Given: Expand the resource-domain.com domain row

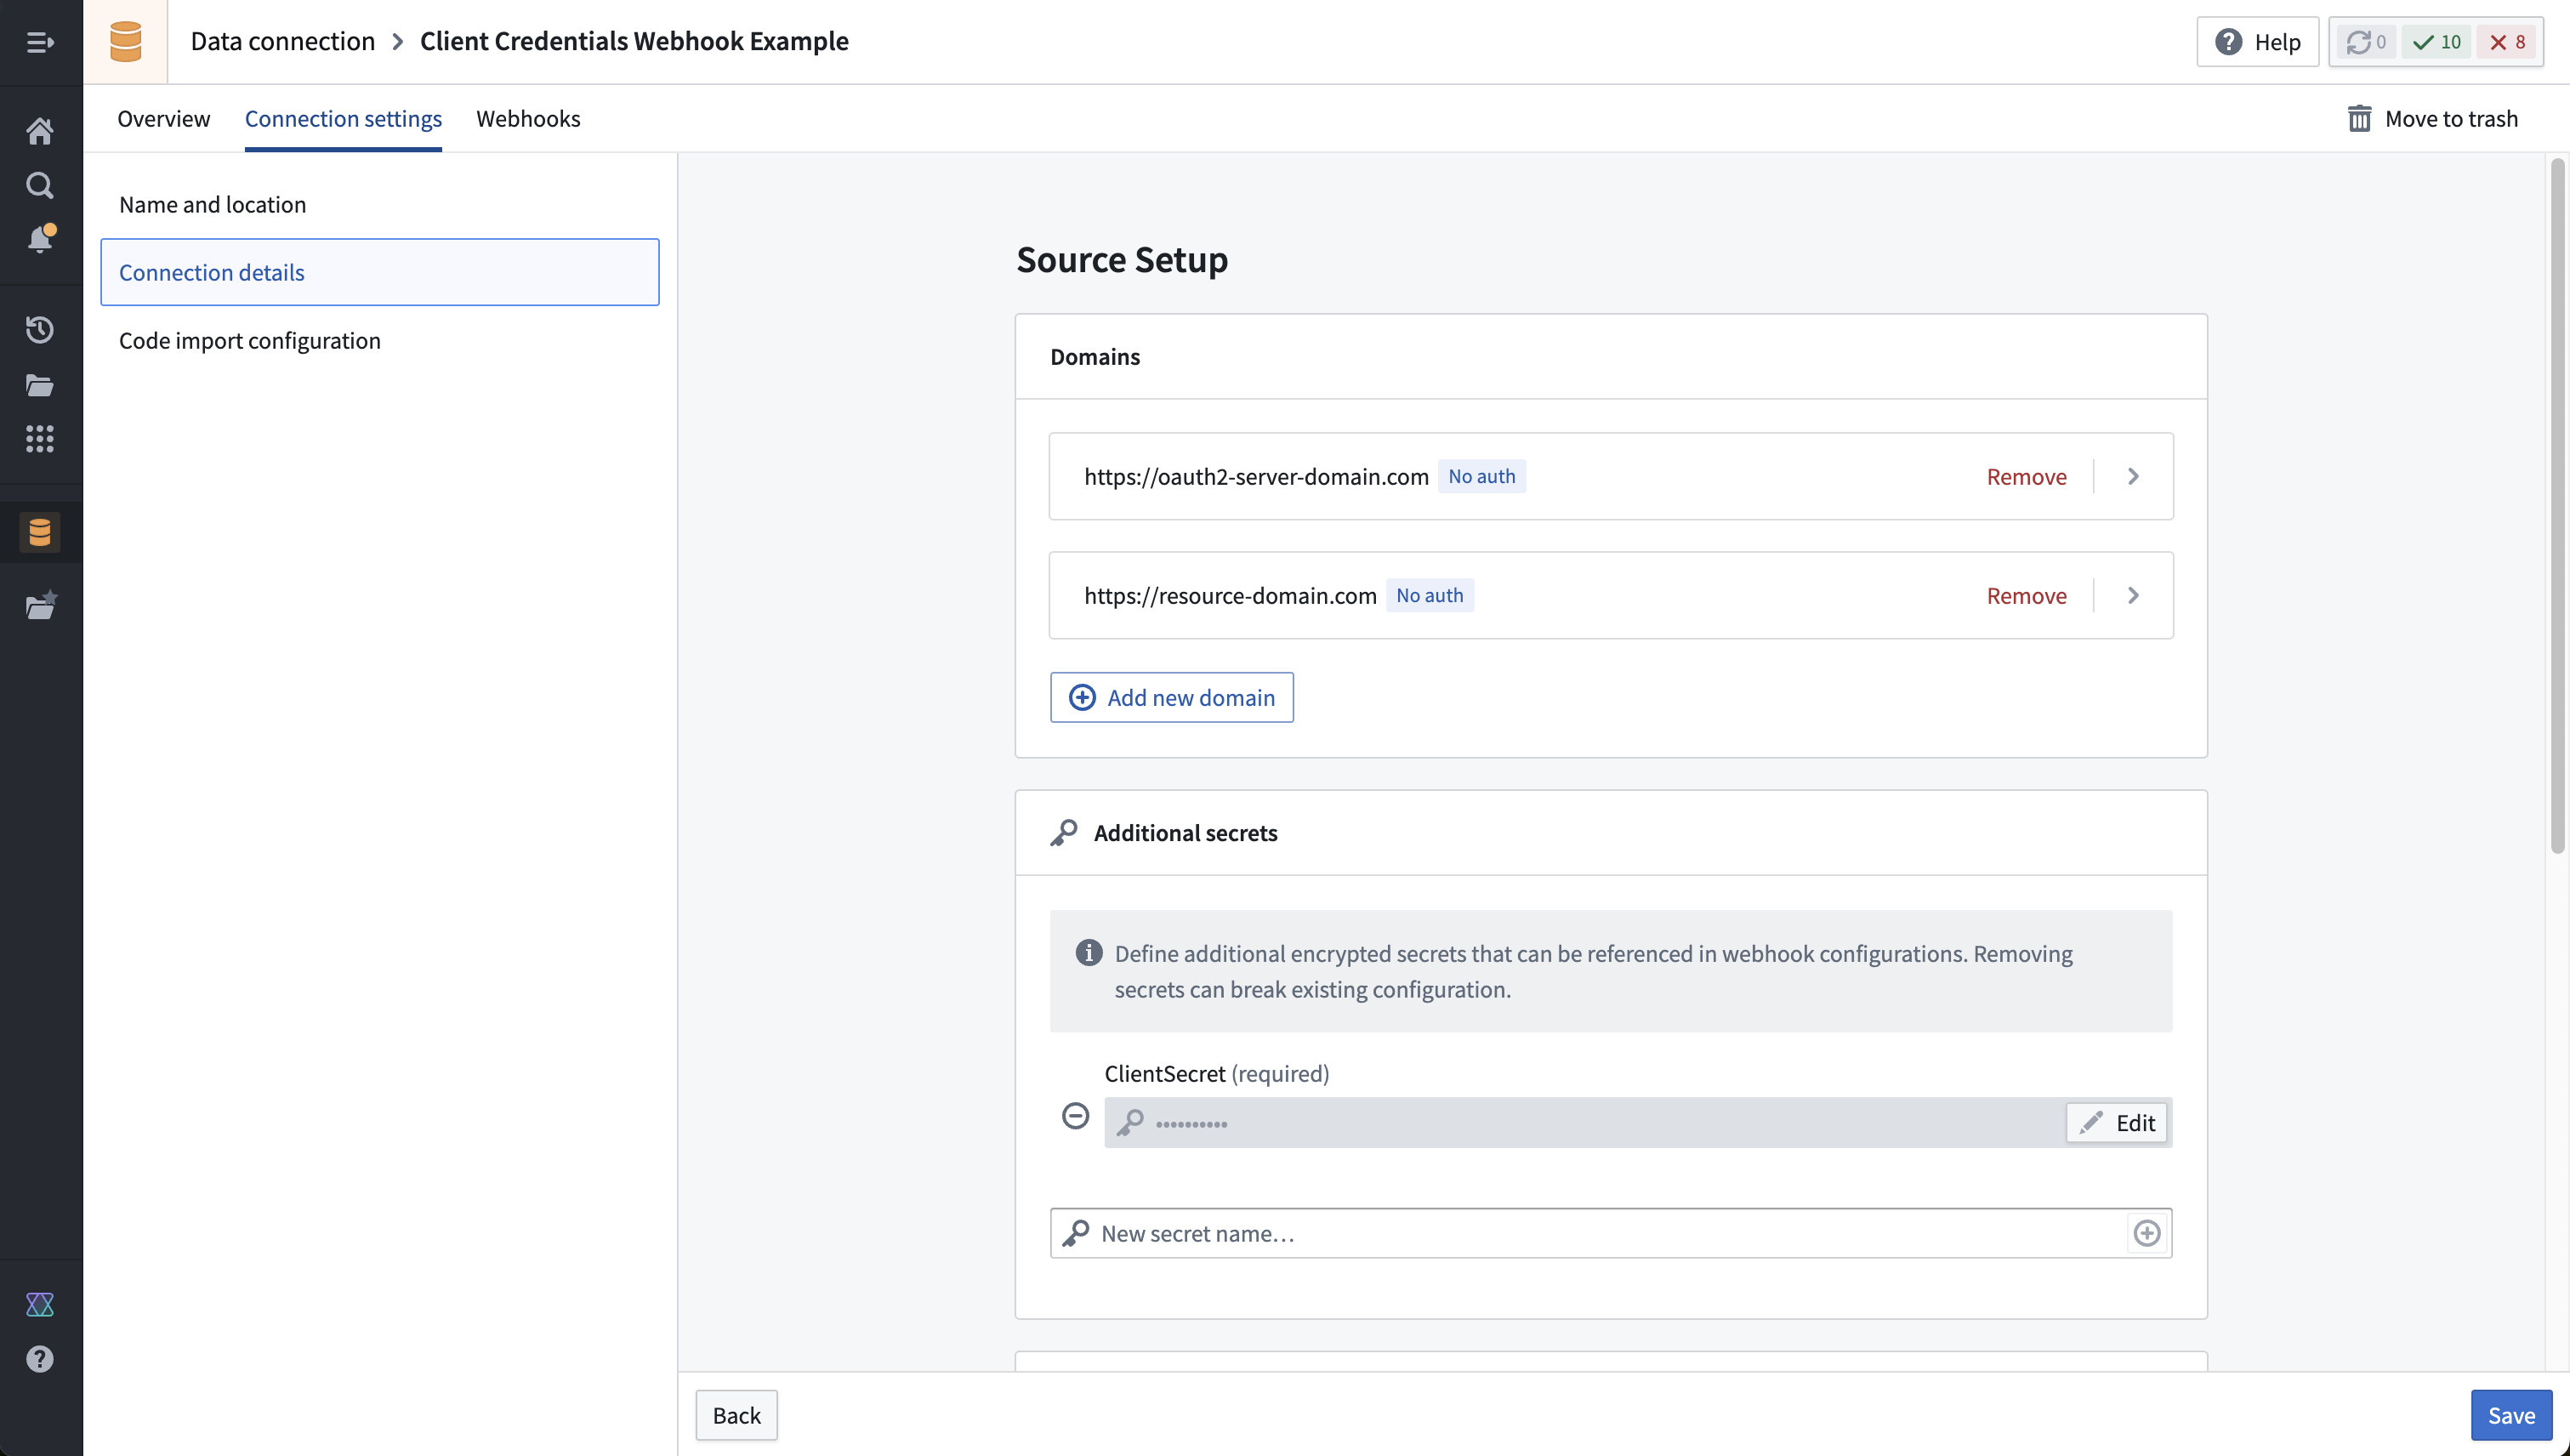Looking at the screenshot, I should (x=2133, y=596).
